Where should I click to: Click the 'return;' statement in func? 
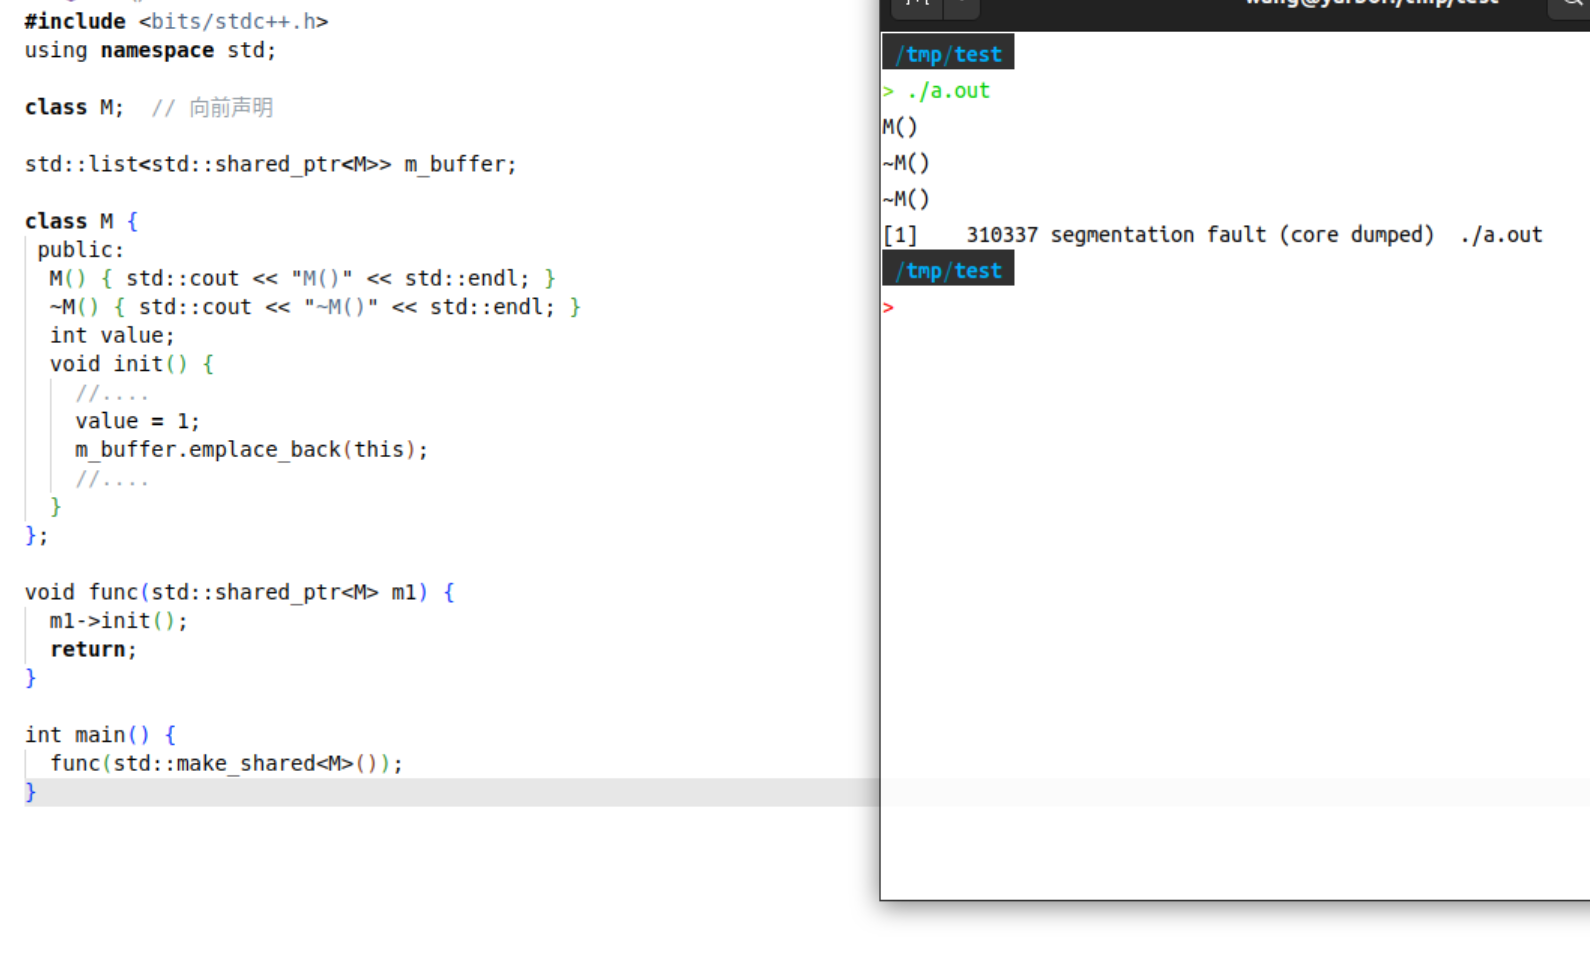click(x=93, y=649)
